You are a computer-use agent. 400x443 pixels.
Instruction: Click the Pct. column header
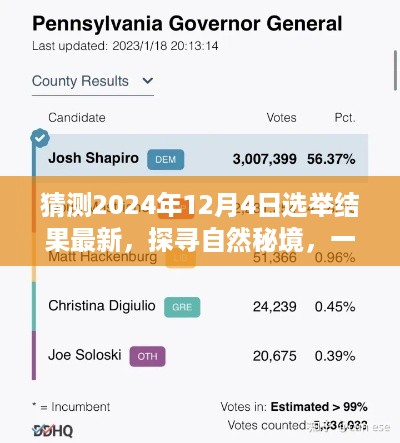[x=345, y=118]
